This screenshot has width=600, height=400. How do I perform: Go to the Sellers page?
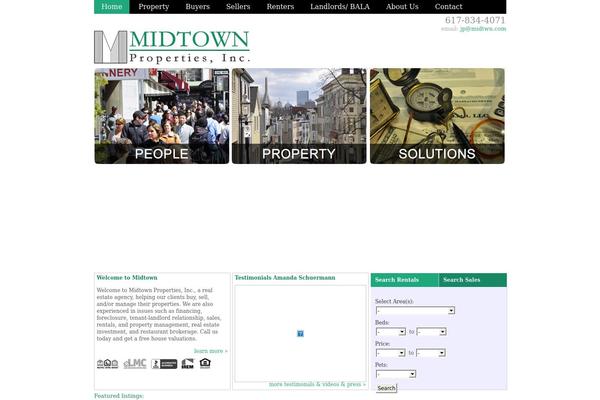tap(238, 7)
